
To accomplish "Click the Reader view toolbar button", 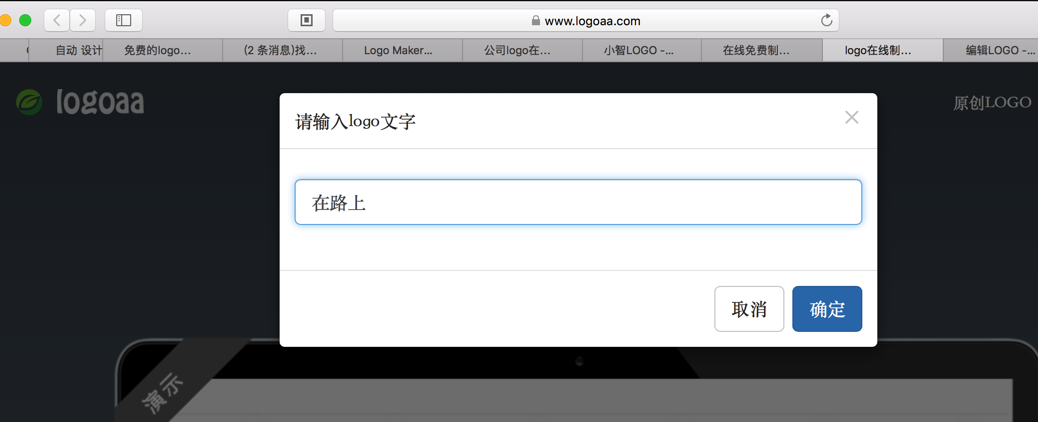I will (307, 21).
